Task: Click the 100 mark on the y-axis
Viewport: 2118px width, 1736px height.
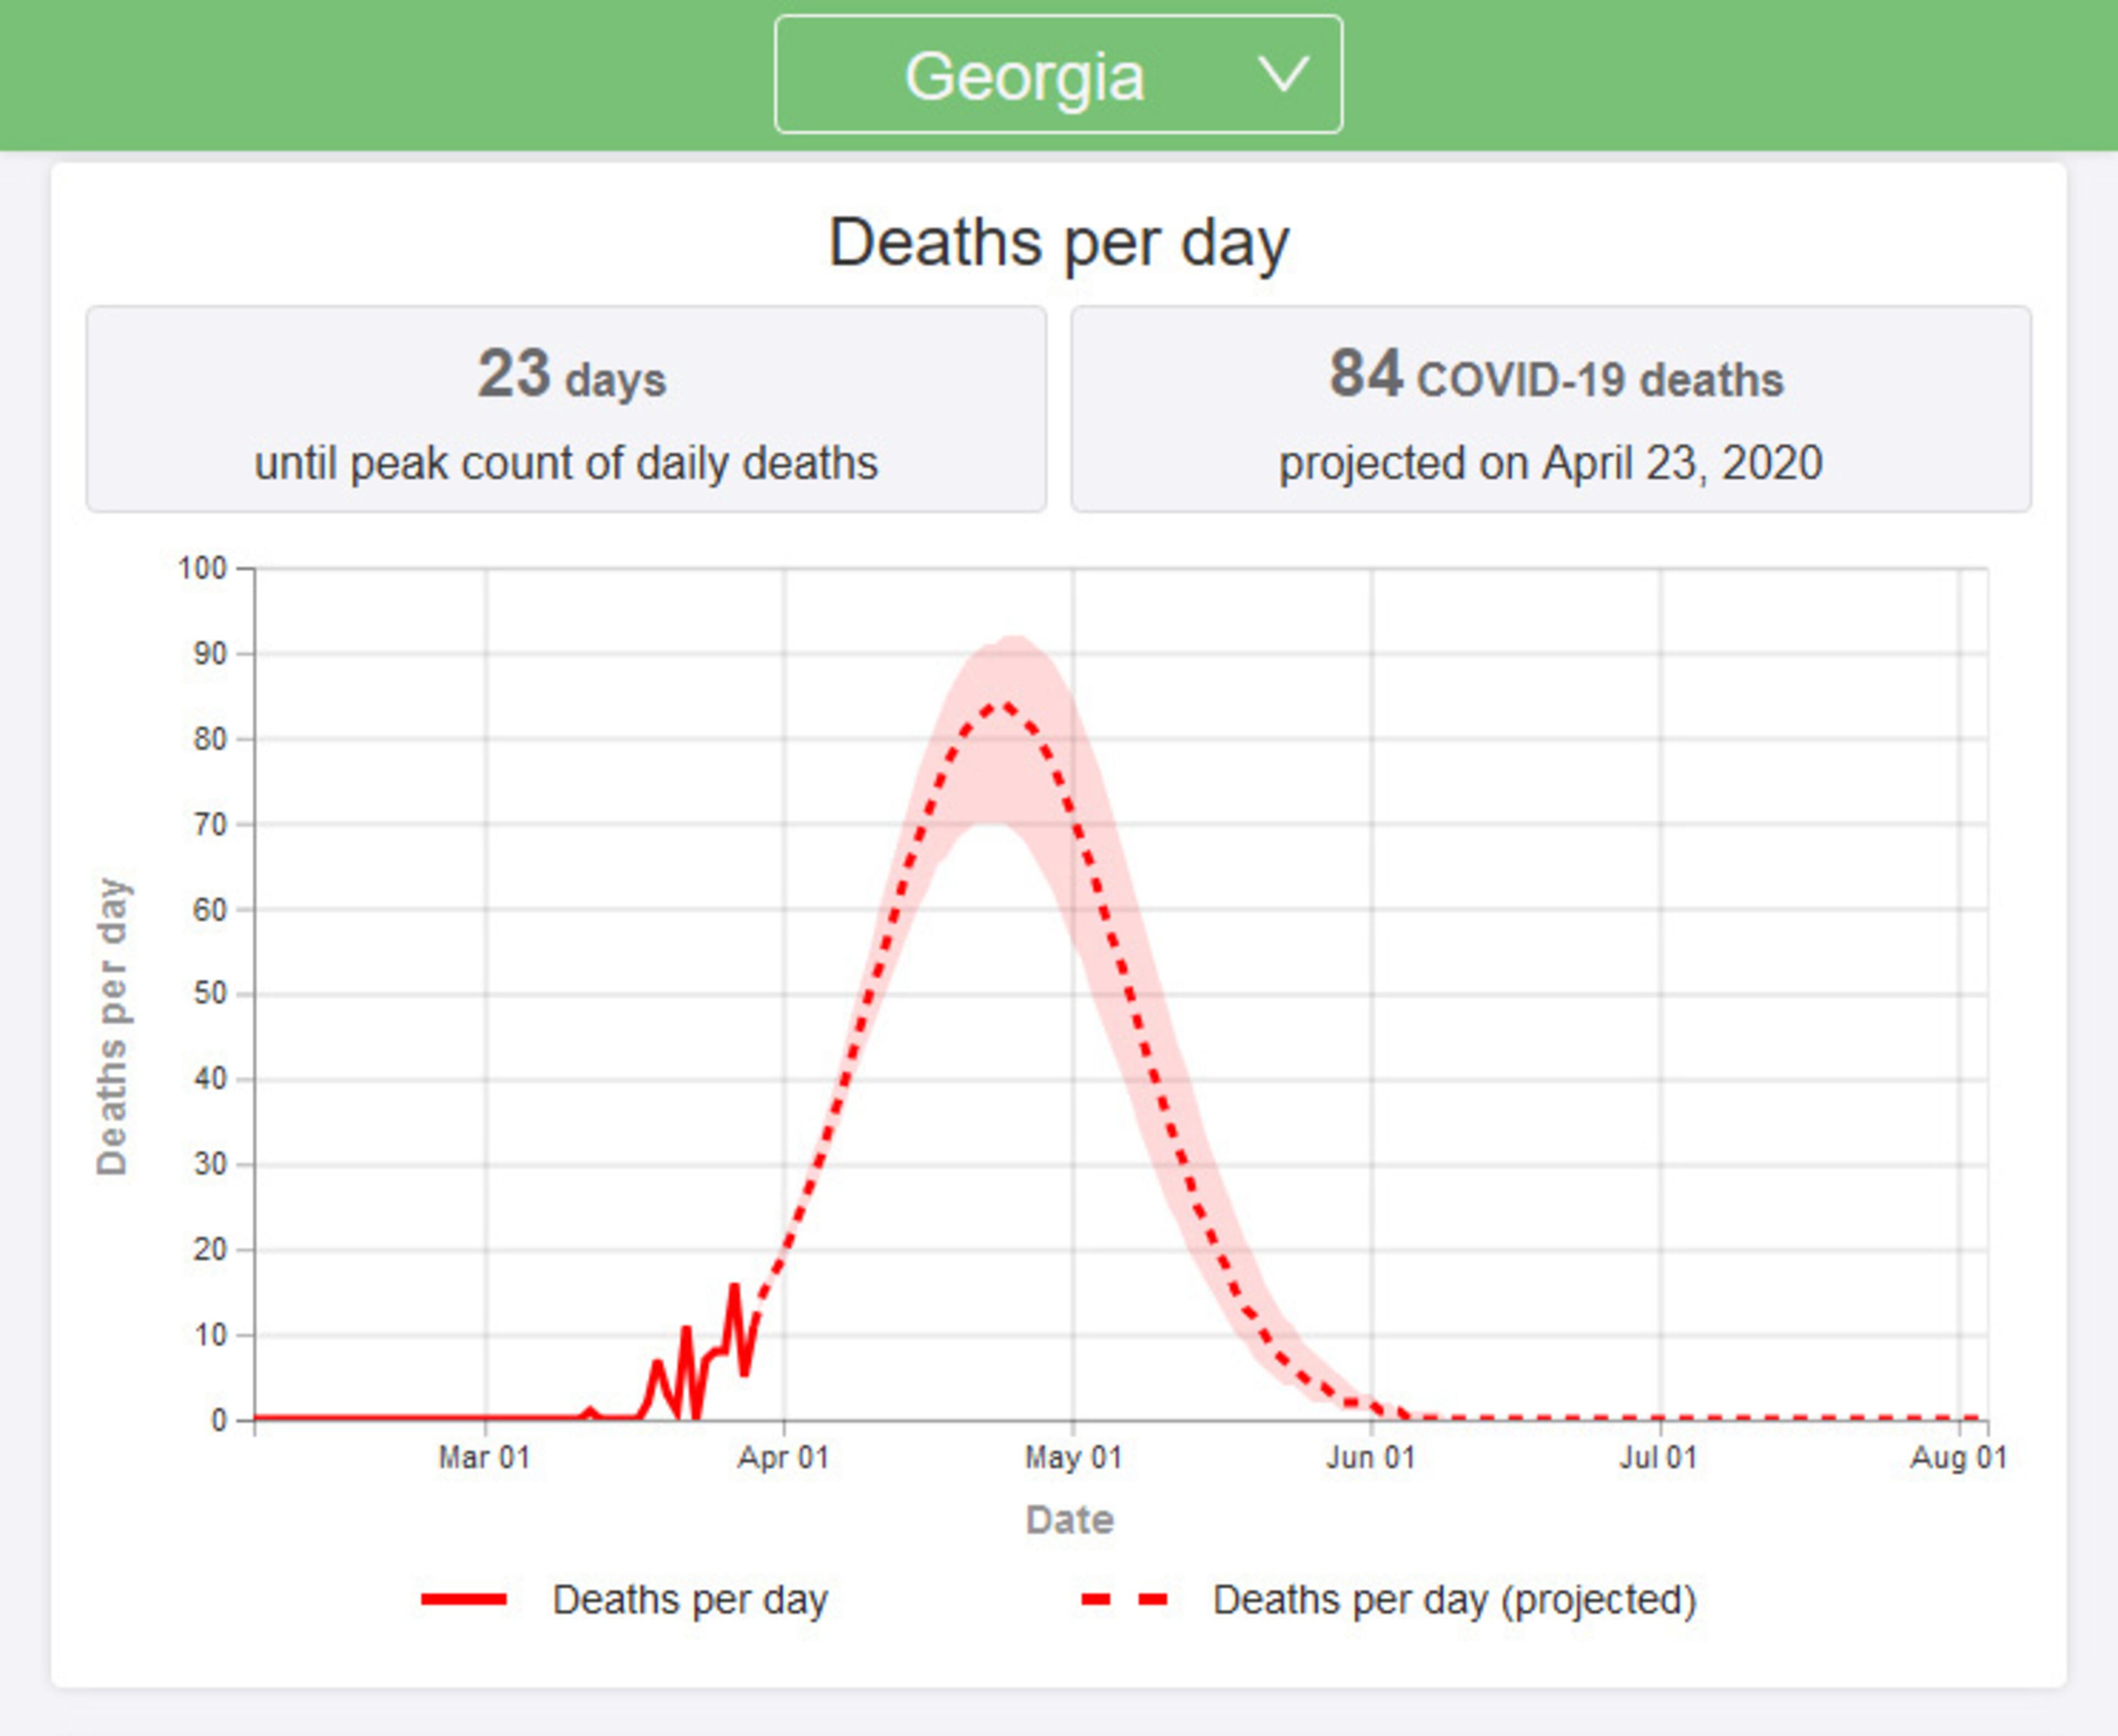Action: click(x=205, y=569)
